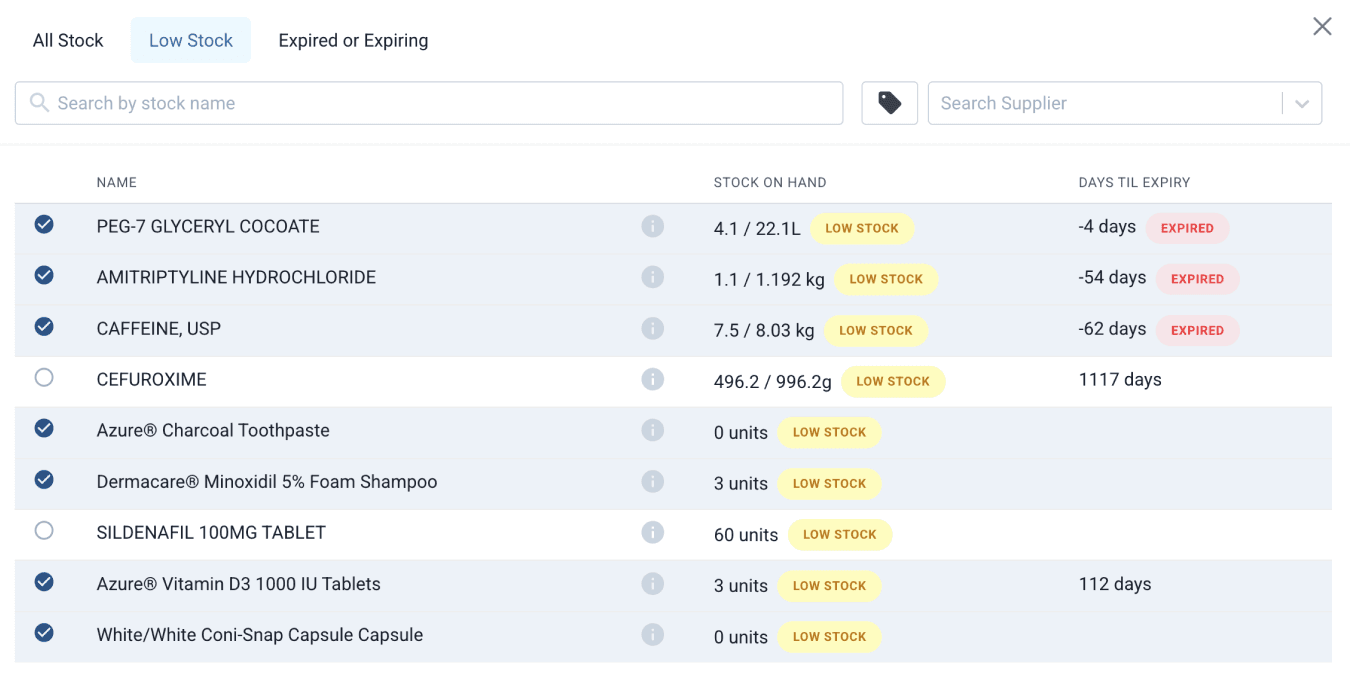1350x683 pixels.
Task: Check SILDENAFIL 100MG TABLET row
Action: click(44, 531)
